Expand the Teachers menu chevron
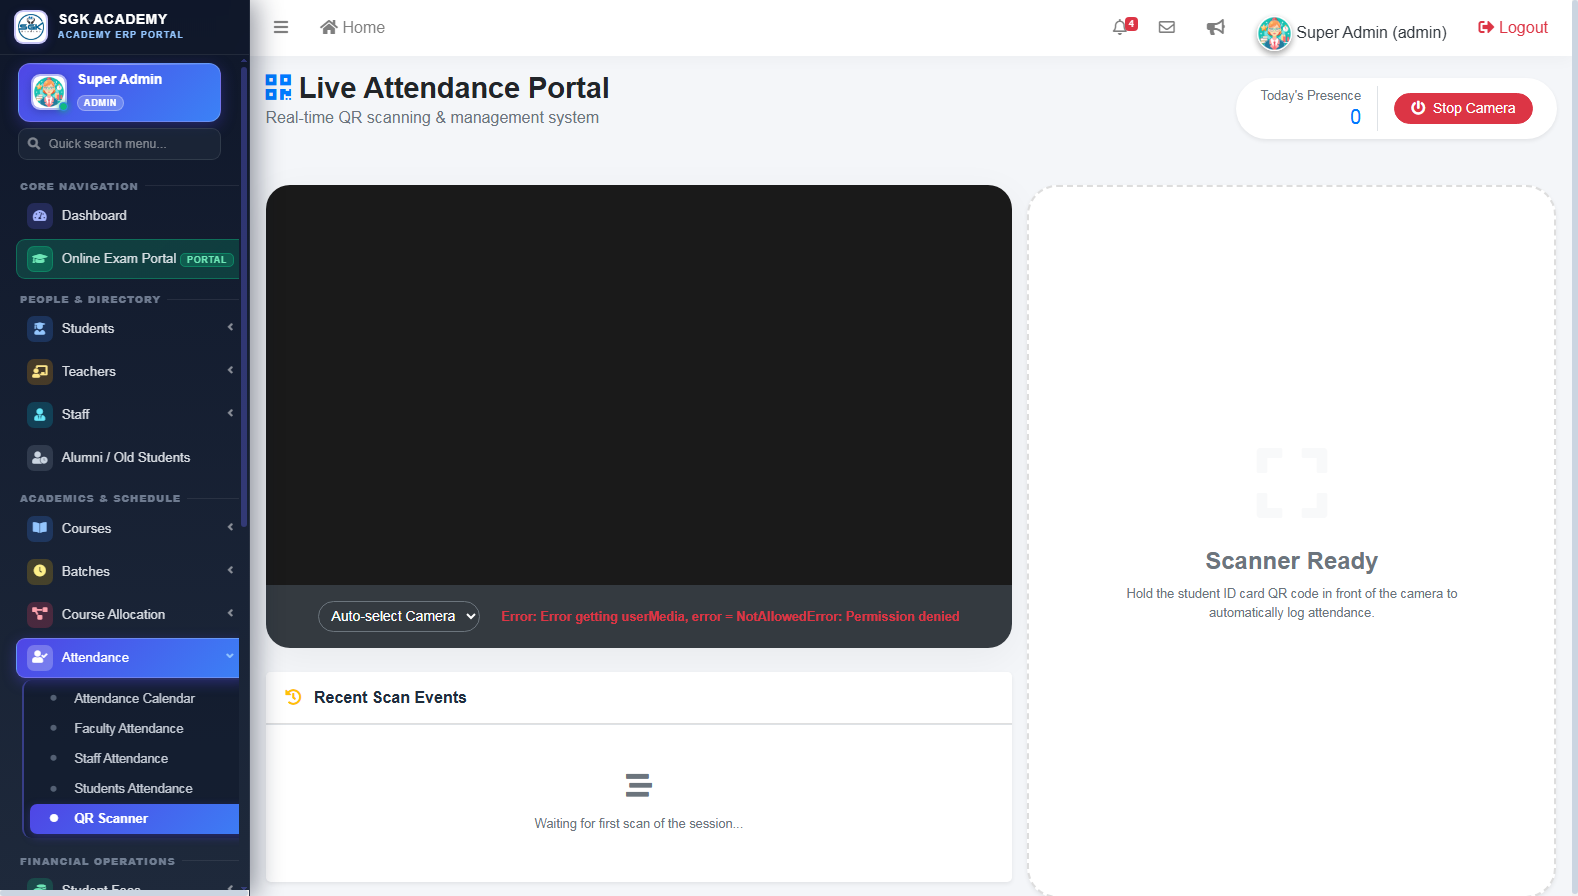The height and width of the screenshot is (896, 1578). [230, 370]
